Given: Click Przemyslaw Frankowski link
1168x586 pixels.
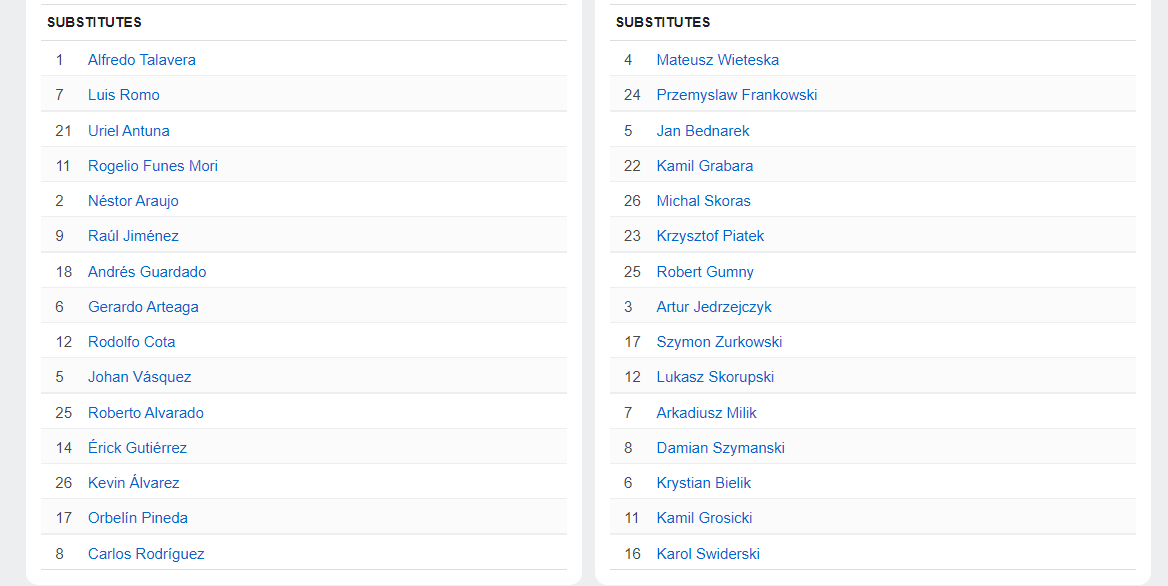Looking at the screenshot, I should pos(737,95).
